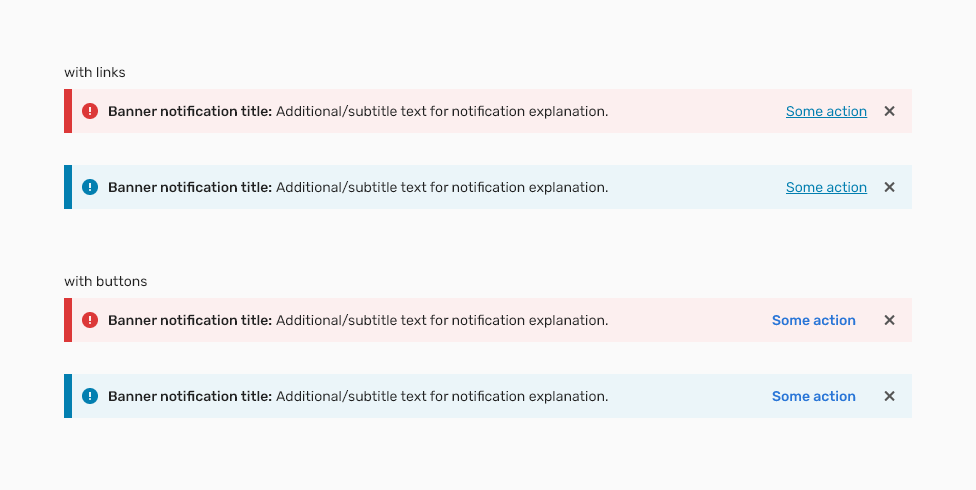Follow the underlined 'Some action' link in red banner
The width and height of the screenshot is (976, 490).
(x=826, y=111)
